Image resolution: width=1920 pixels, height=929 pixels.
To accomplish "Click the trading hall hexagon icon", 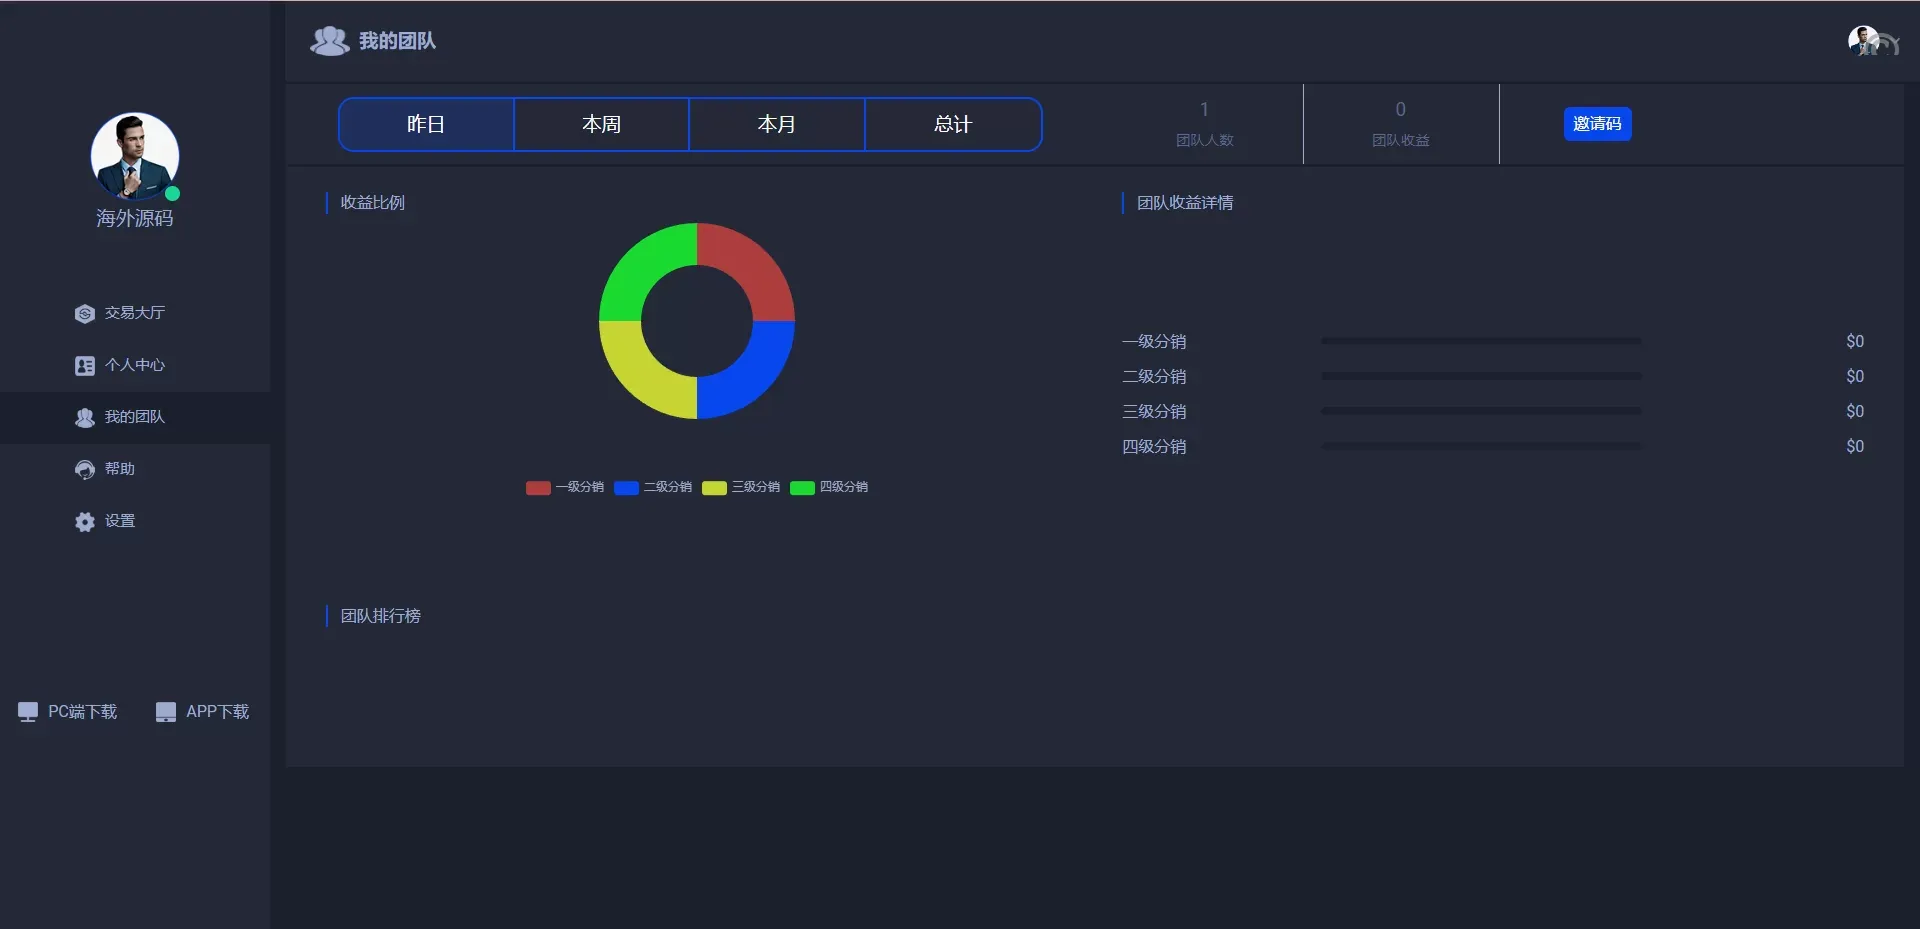I will (85, 314).
